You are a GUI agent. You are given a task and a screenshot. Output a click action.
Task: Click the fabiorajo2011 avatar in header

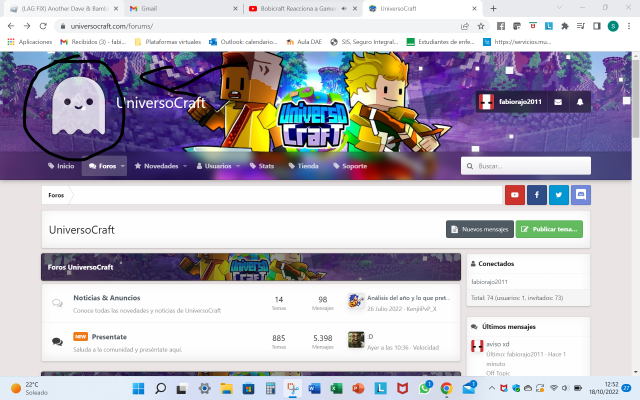pos(486,102)
